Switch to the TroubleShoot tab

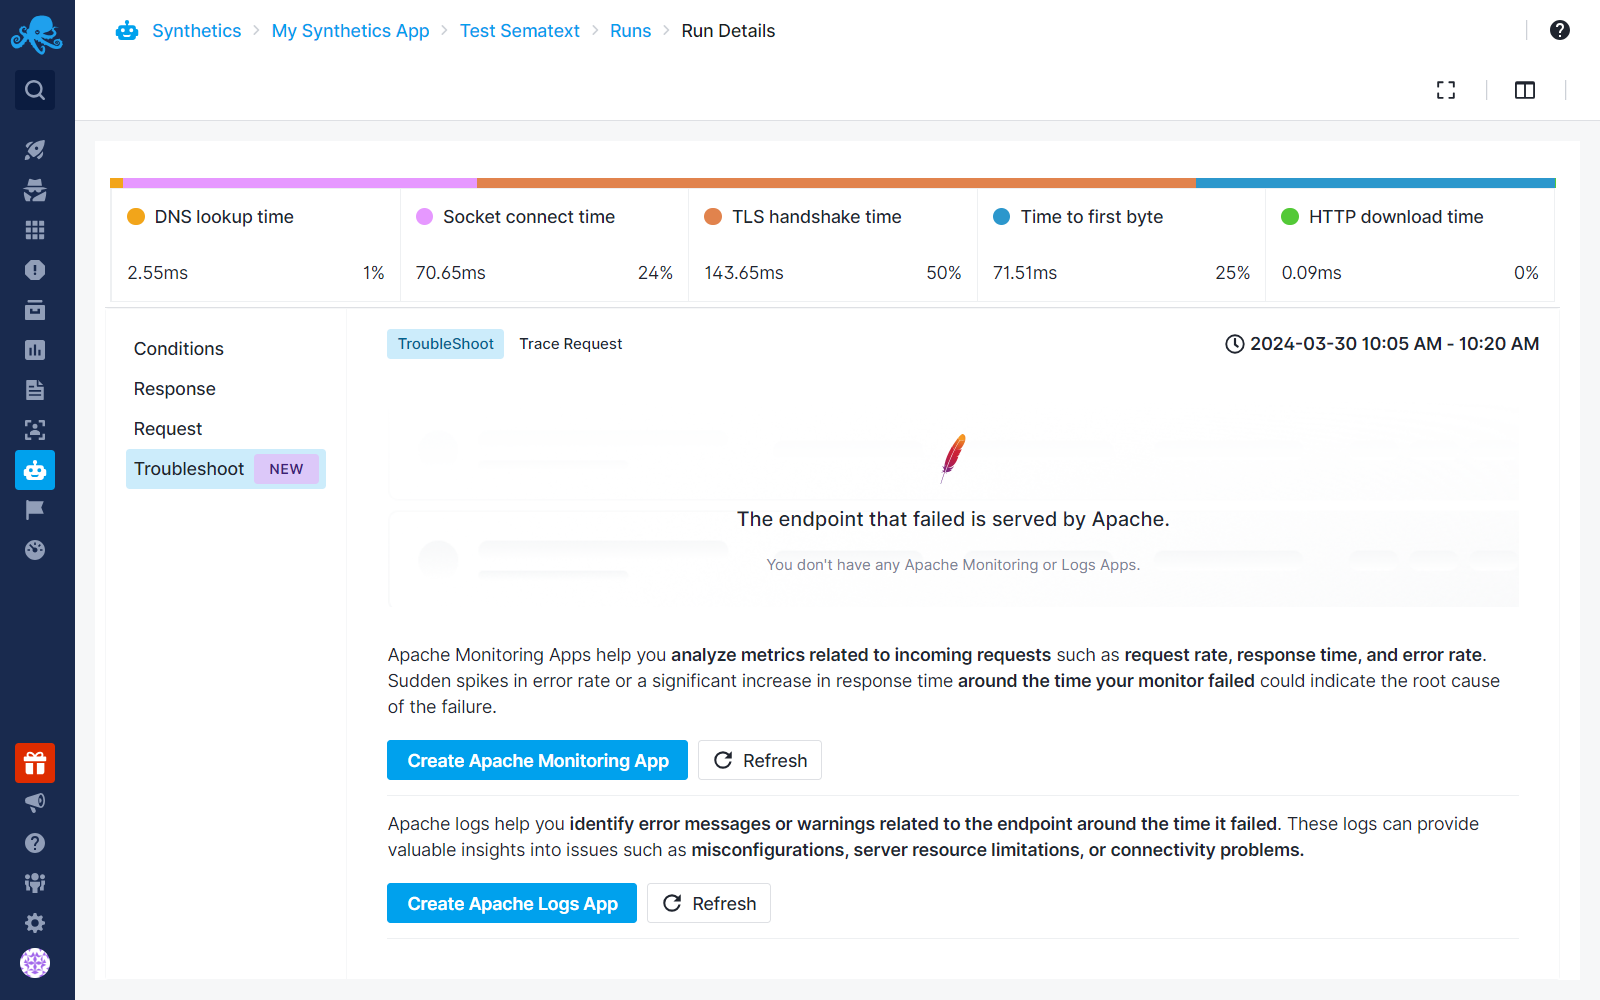(x=446, y=344)
